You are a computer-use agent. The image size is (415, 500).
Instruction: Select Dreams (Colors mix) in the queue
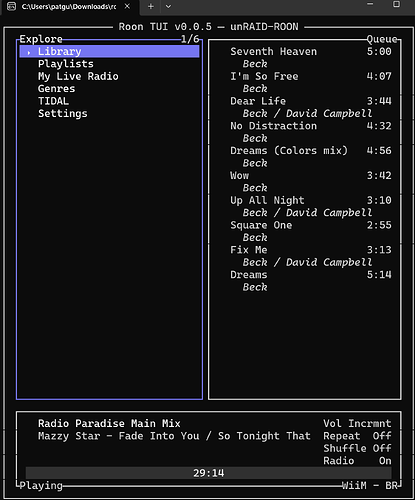(289, 151)
